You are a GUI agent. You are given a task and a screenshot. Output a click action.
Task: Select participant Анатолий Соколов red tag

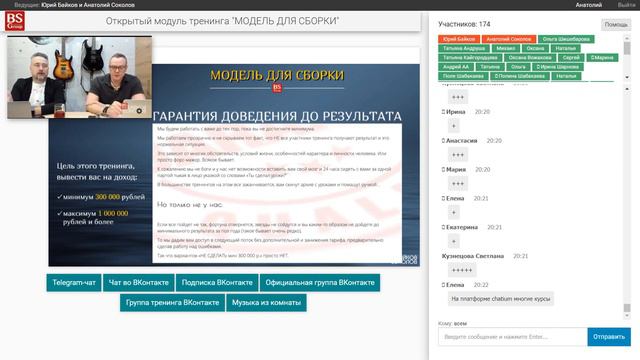click(x=509, y=39)
